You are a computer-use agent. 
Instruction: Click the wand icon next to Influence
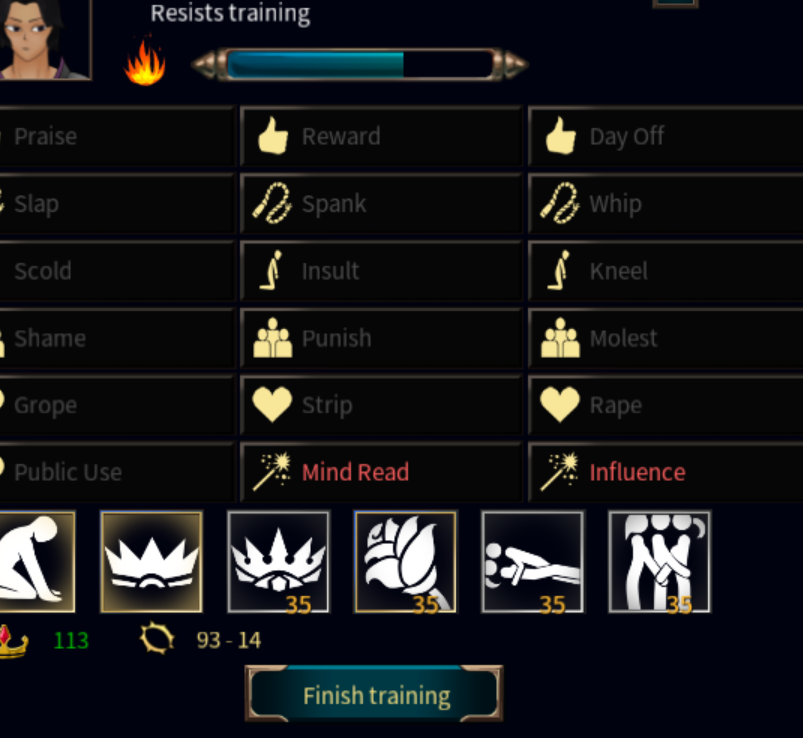tap(560, 471)
